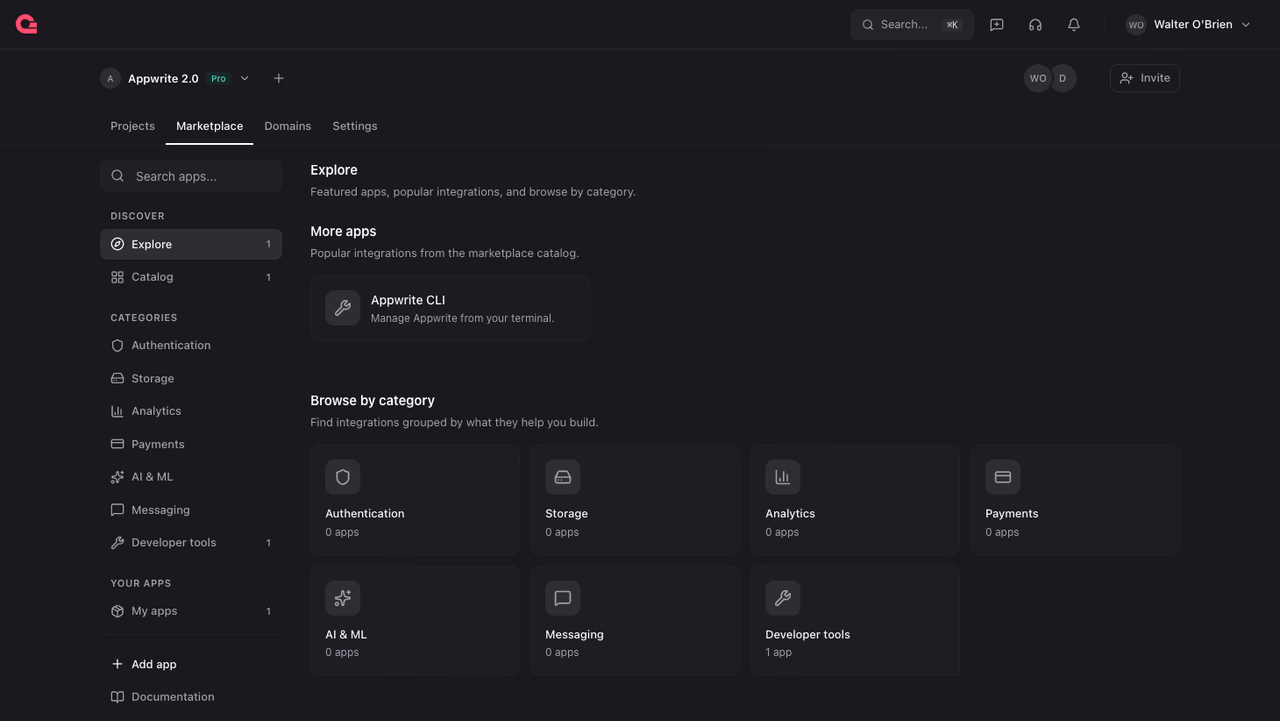1280x721 pixels.
Task: Click the WO member avatar near Invite
Action: coord(1038,78)
